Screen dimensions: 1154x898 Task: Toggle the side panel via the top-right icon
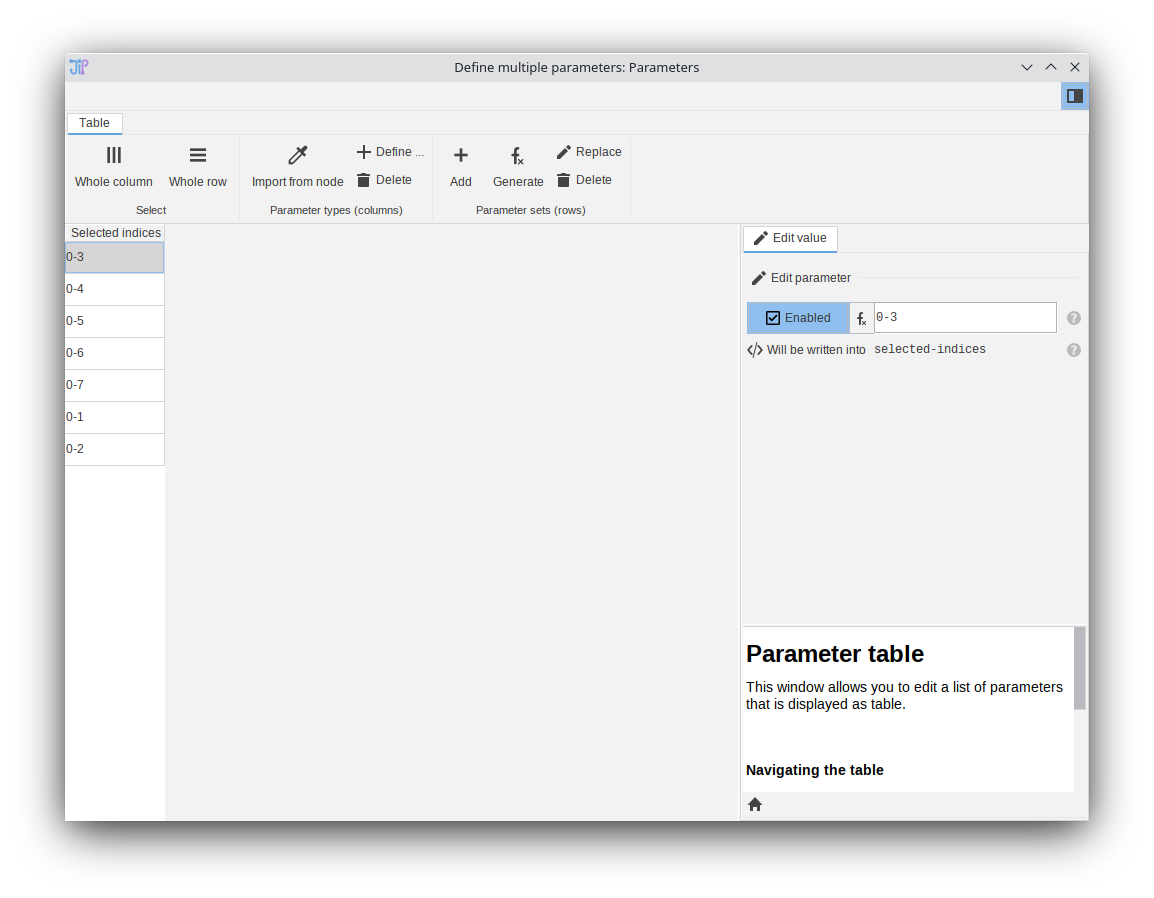1074,95
